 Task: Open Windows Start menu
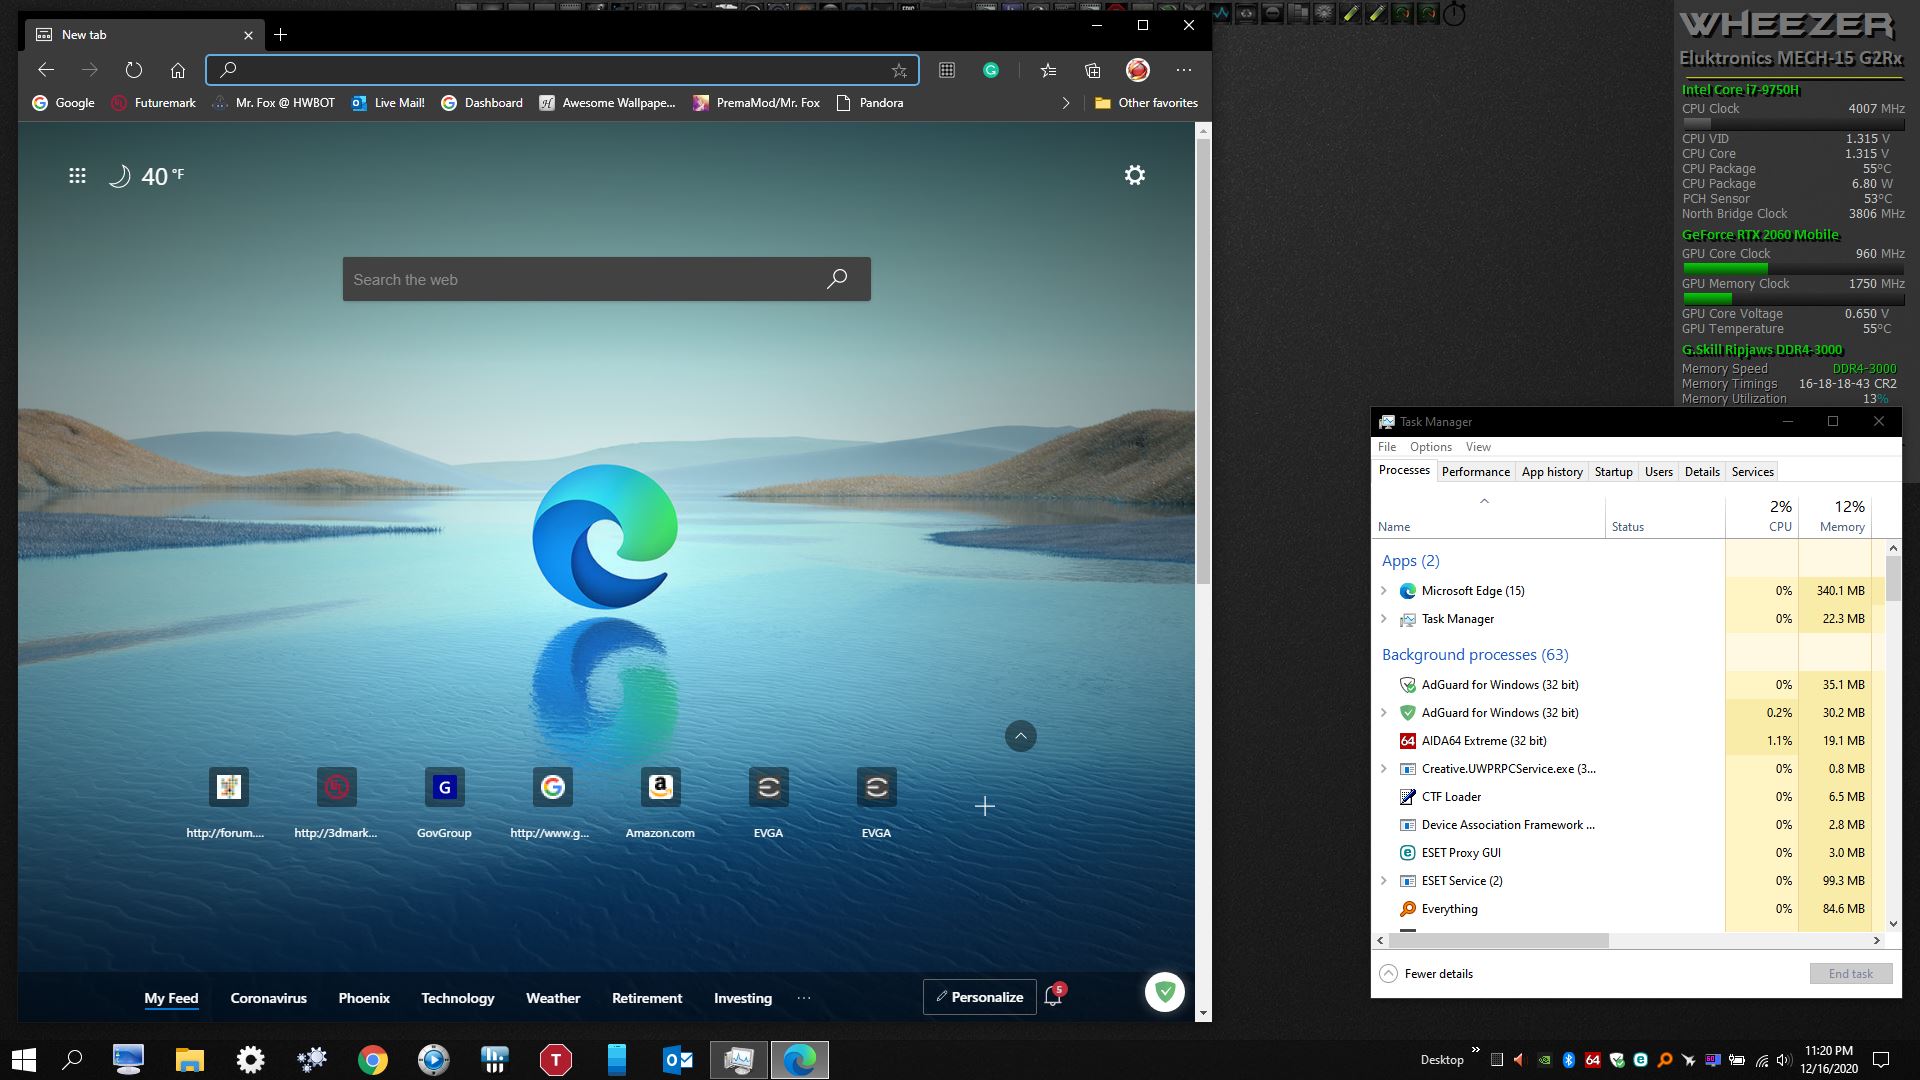tap(24, 1060)
